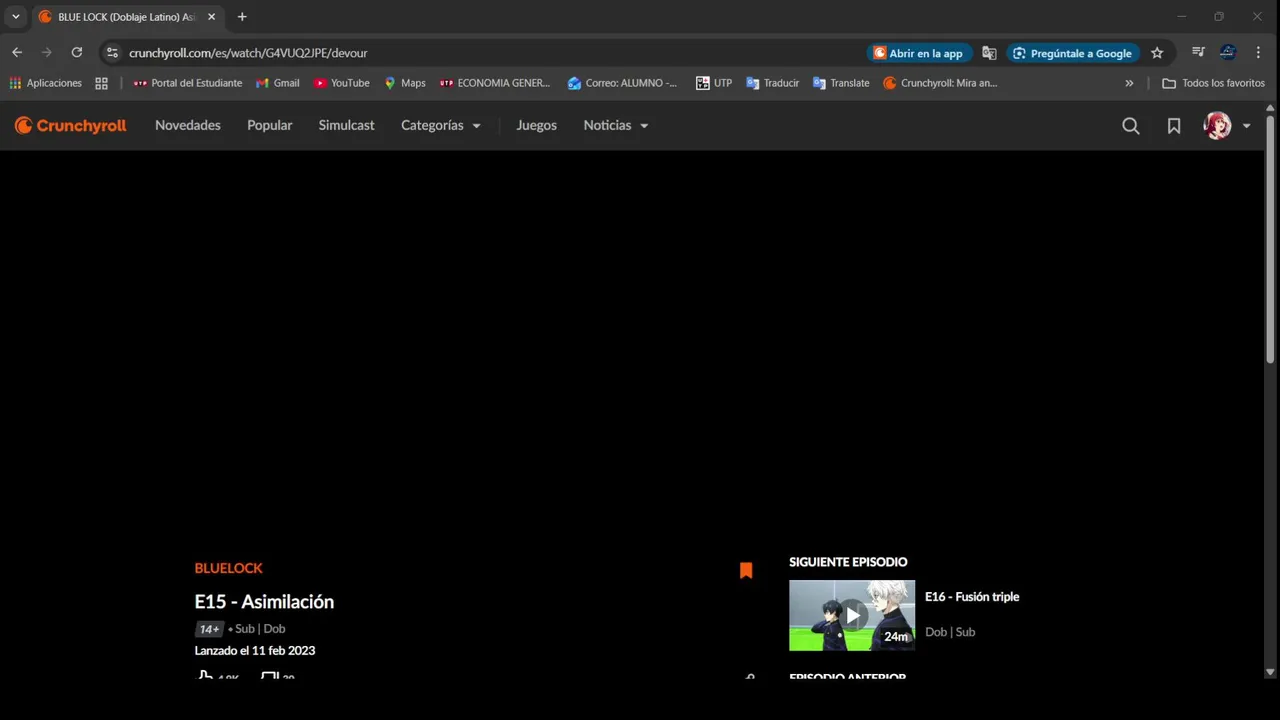
Task: Open the tab search dropdown arrow
Action: [16, 17]
